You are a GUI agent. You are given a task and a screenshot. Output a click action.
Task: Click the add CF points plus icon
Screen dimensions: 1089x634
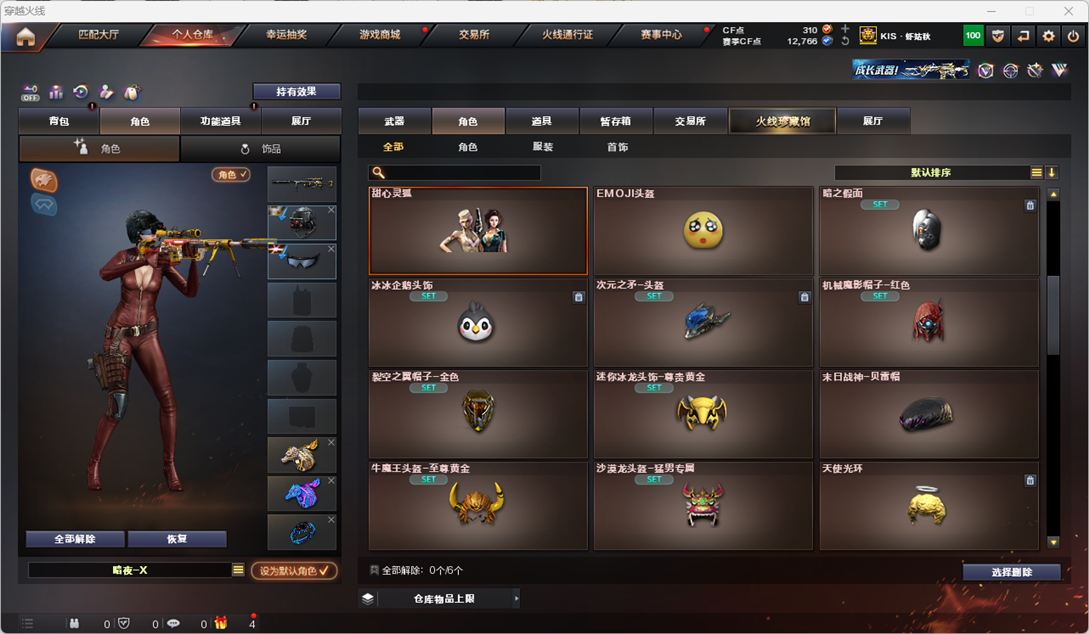(845, 29)
